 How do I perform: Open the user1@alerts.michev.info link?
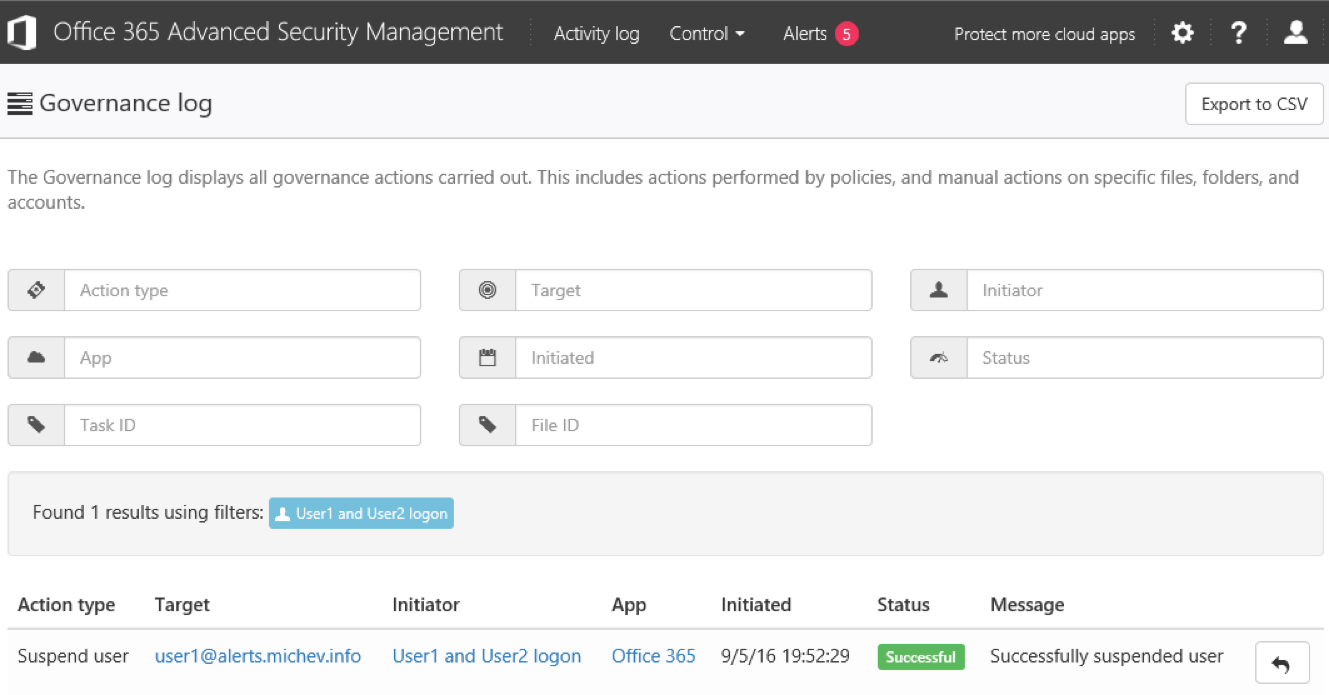click(257, 656)
